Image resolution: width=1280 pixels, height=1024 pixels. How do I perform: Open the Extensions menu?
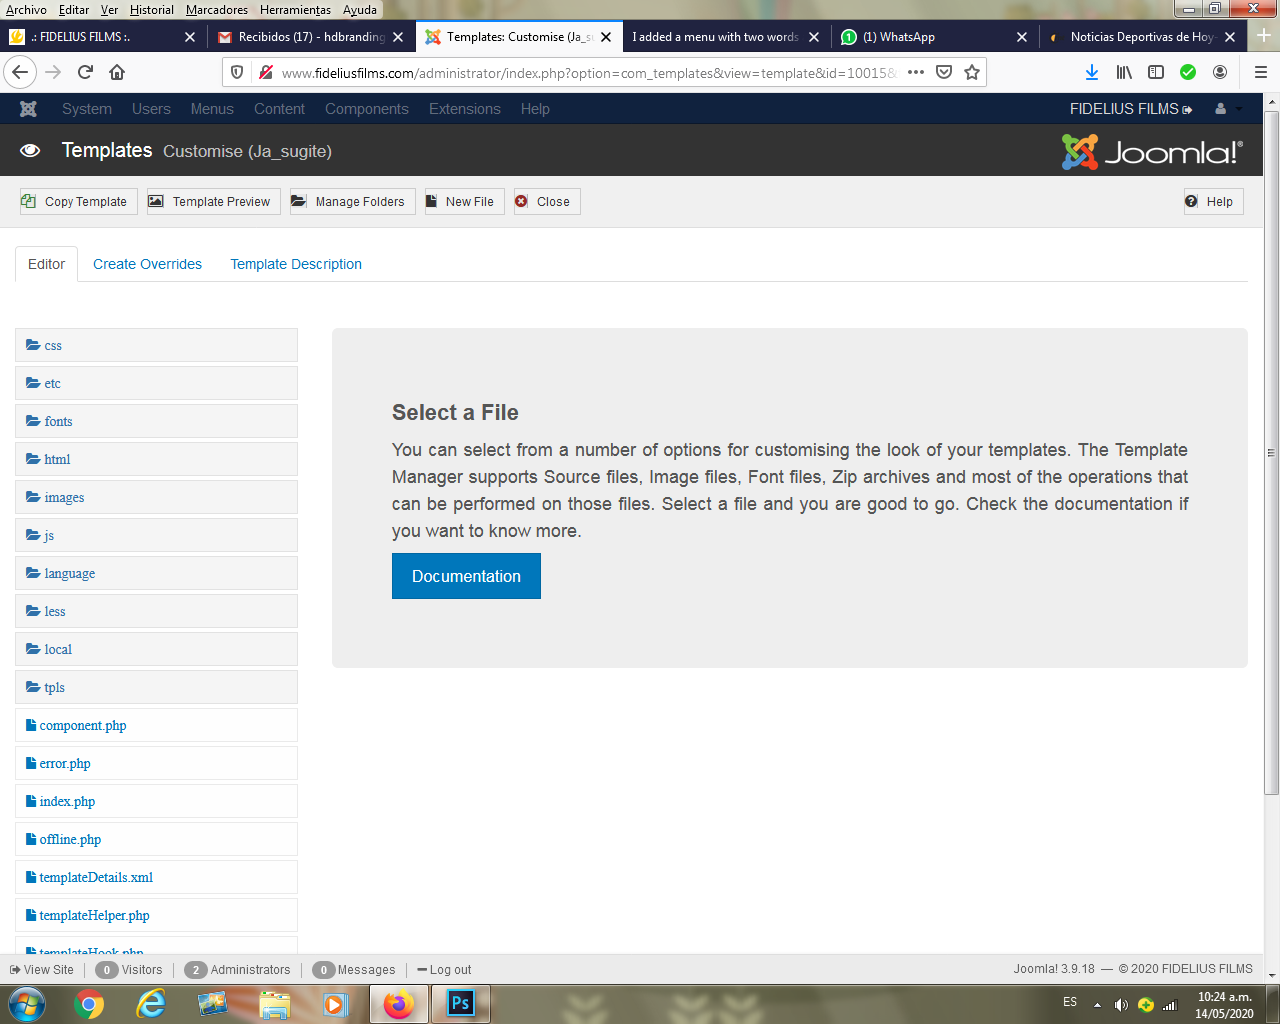(465, 109)
